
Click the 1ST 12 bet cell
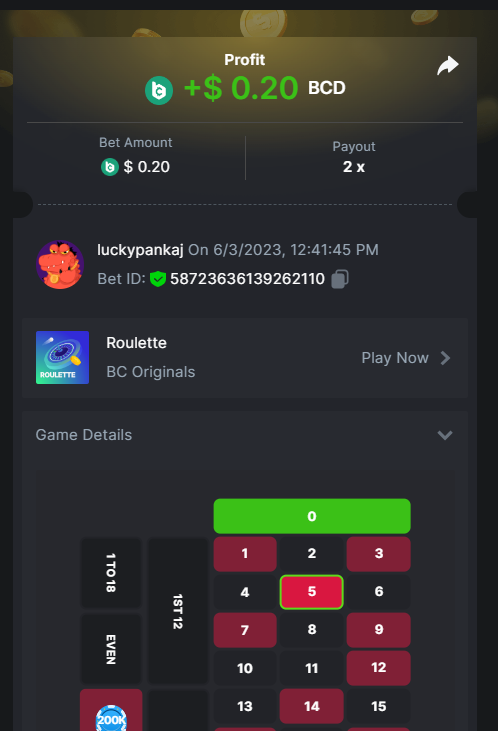pyautogui.click(x=178, y=611)
